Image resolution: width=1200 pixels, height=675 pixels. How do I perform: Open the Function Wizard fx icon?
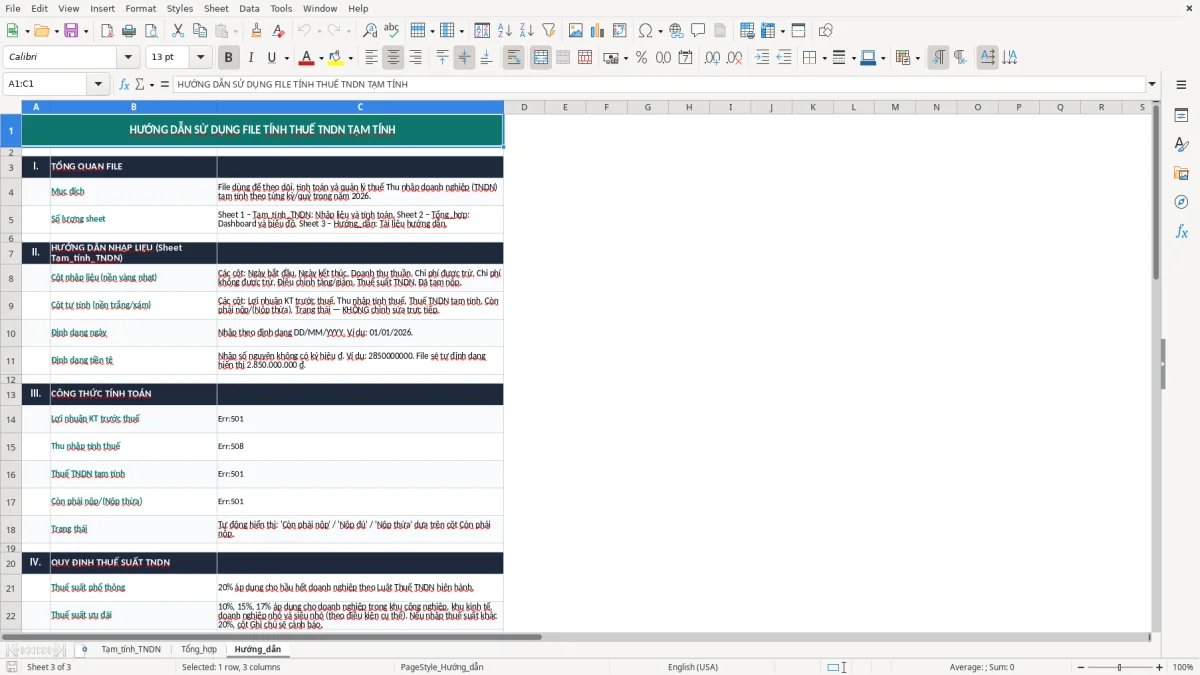point(125,84)
